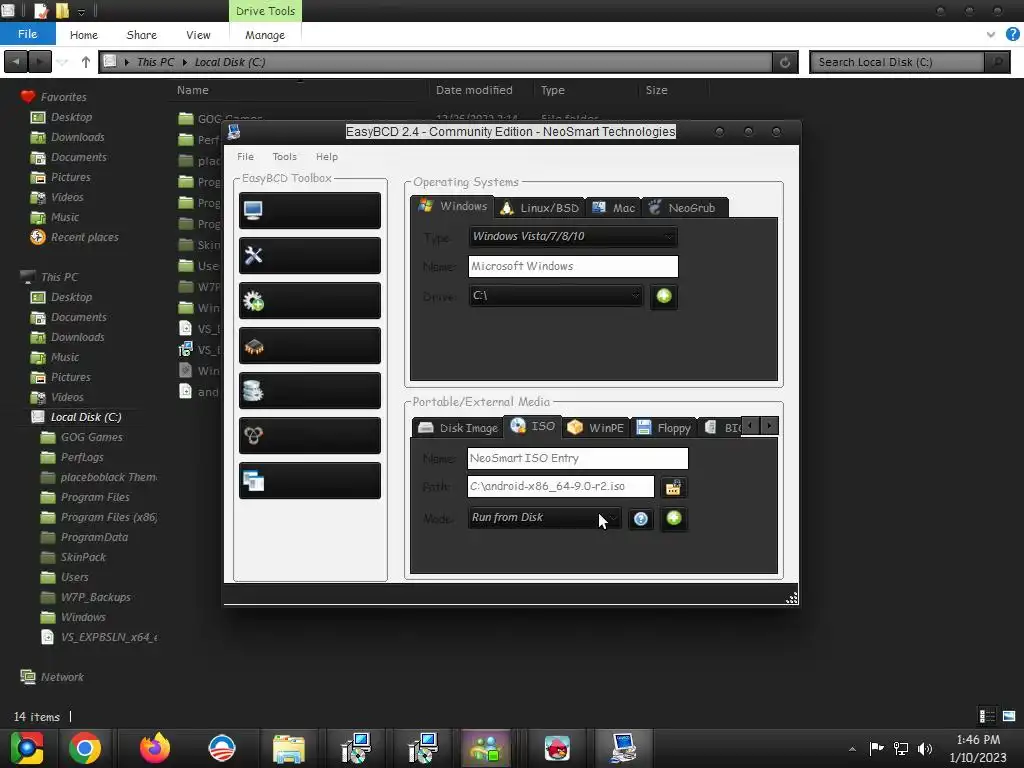Viewport: 1024px width, 768px height.
Task: Refresh the Explorer address bar
Action: [x=785, y=62]
